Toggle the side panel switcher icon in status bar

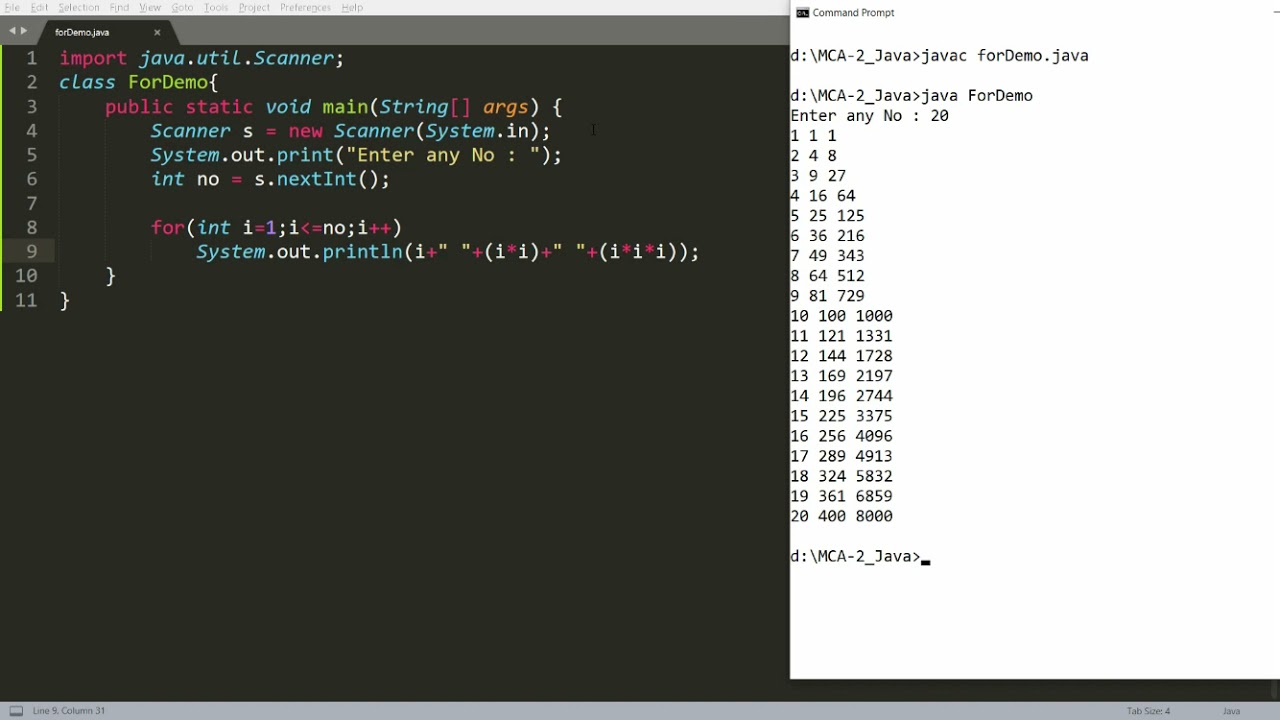click(x=15, y=710)
